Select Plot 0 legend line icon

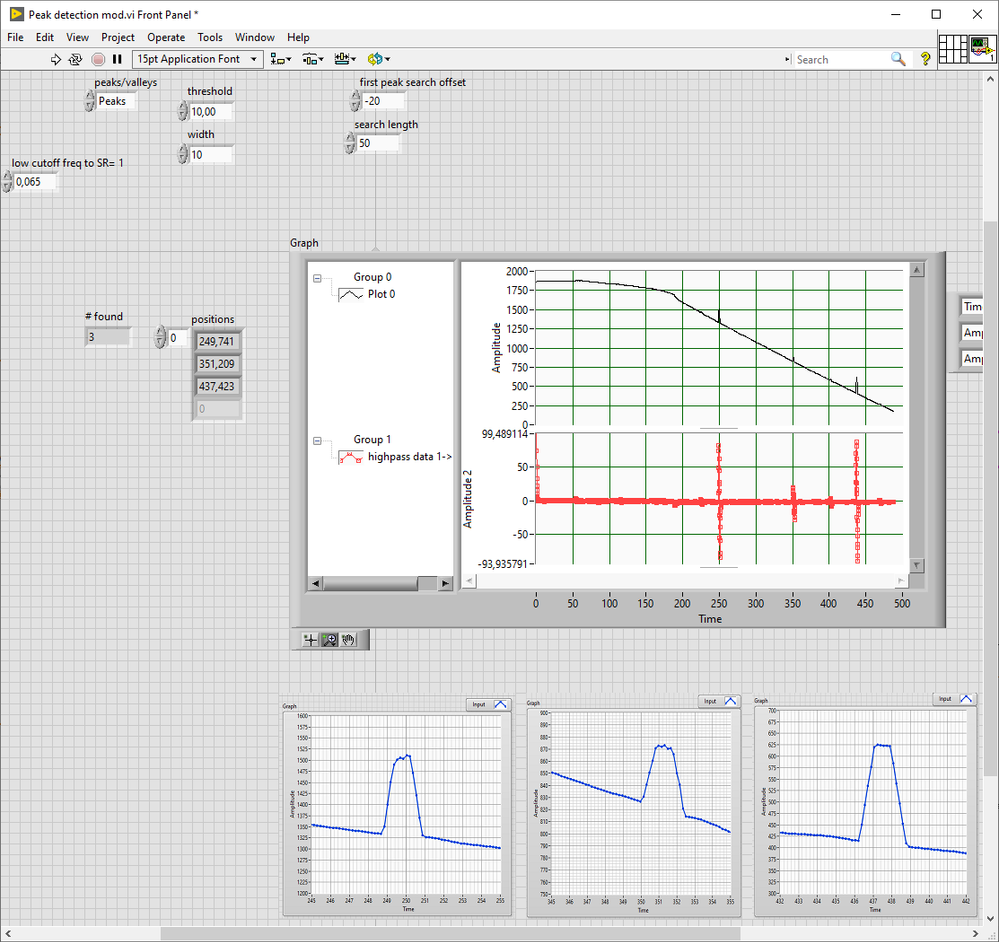tap(351, 295)
